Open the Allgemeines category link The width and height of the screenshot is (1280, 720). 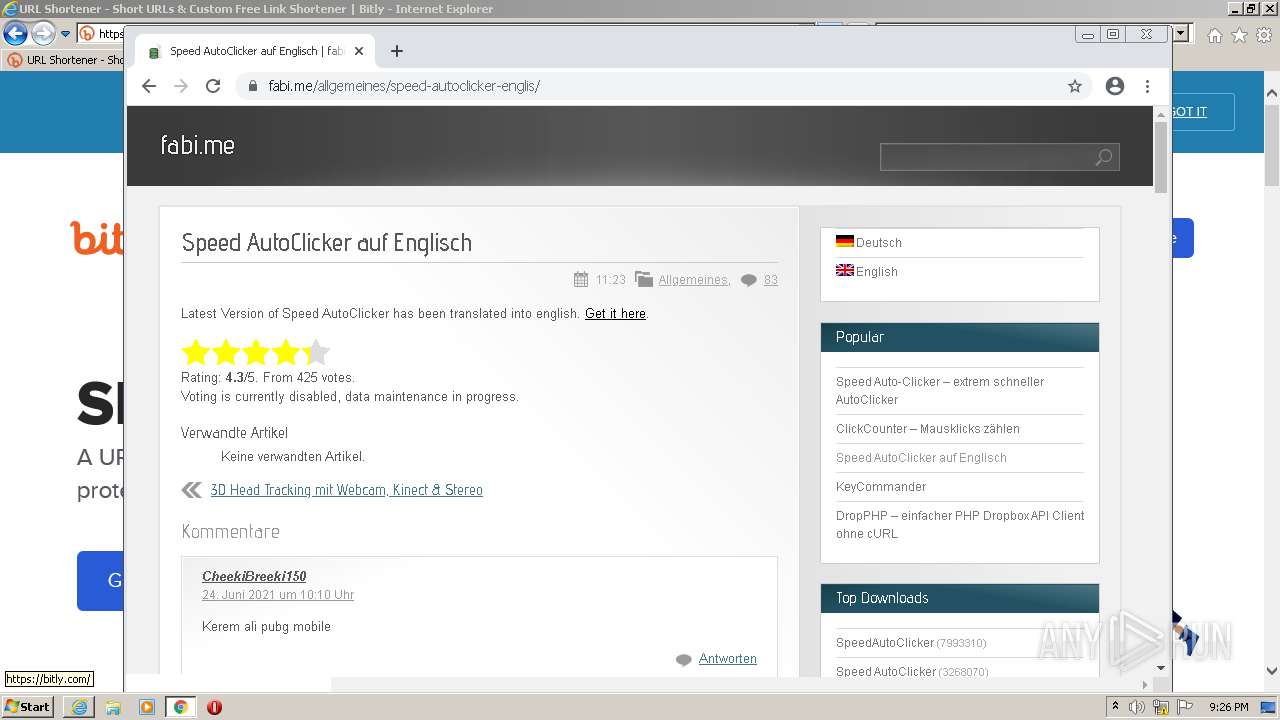[693, 280]
